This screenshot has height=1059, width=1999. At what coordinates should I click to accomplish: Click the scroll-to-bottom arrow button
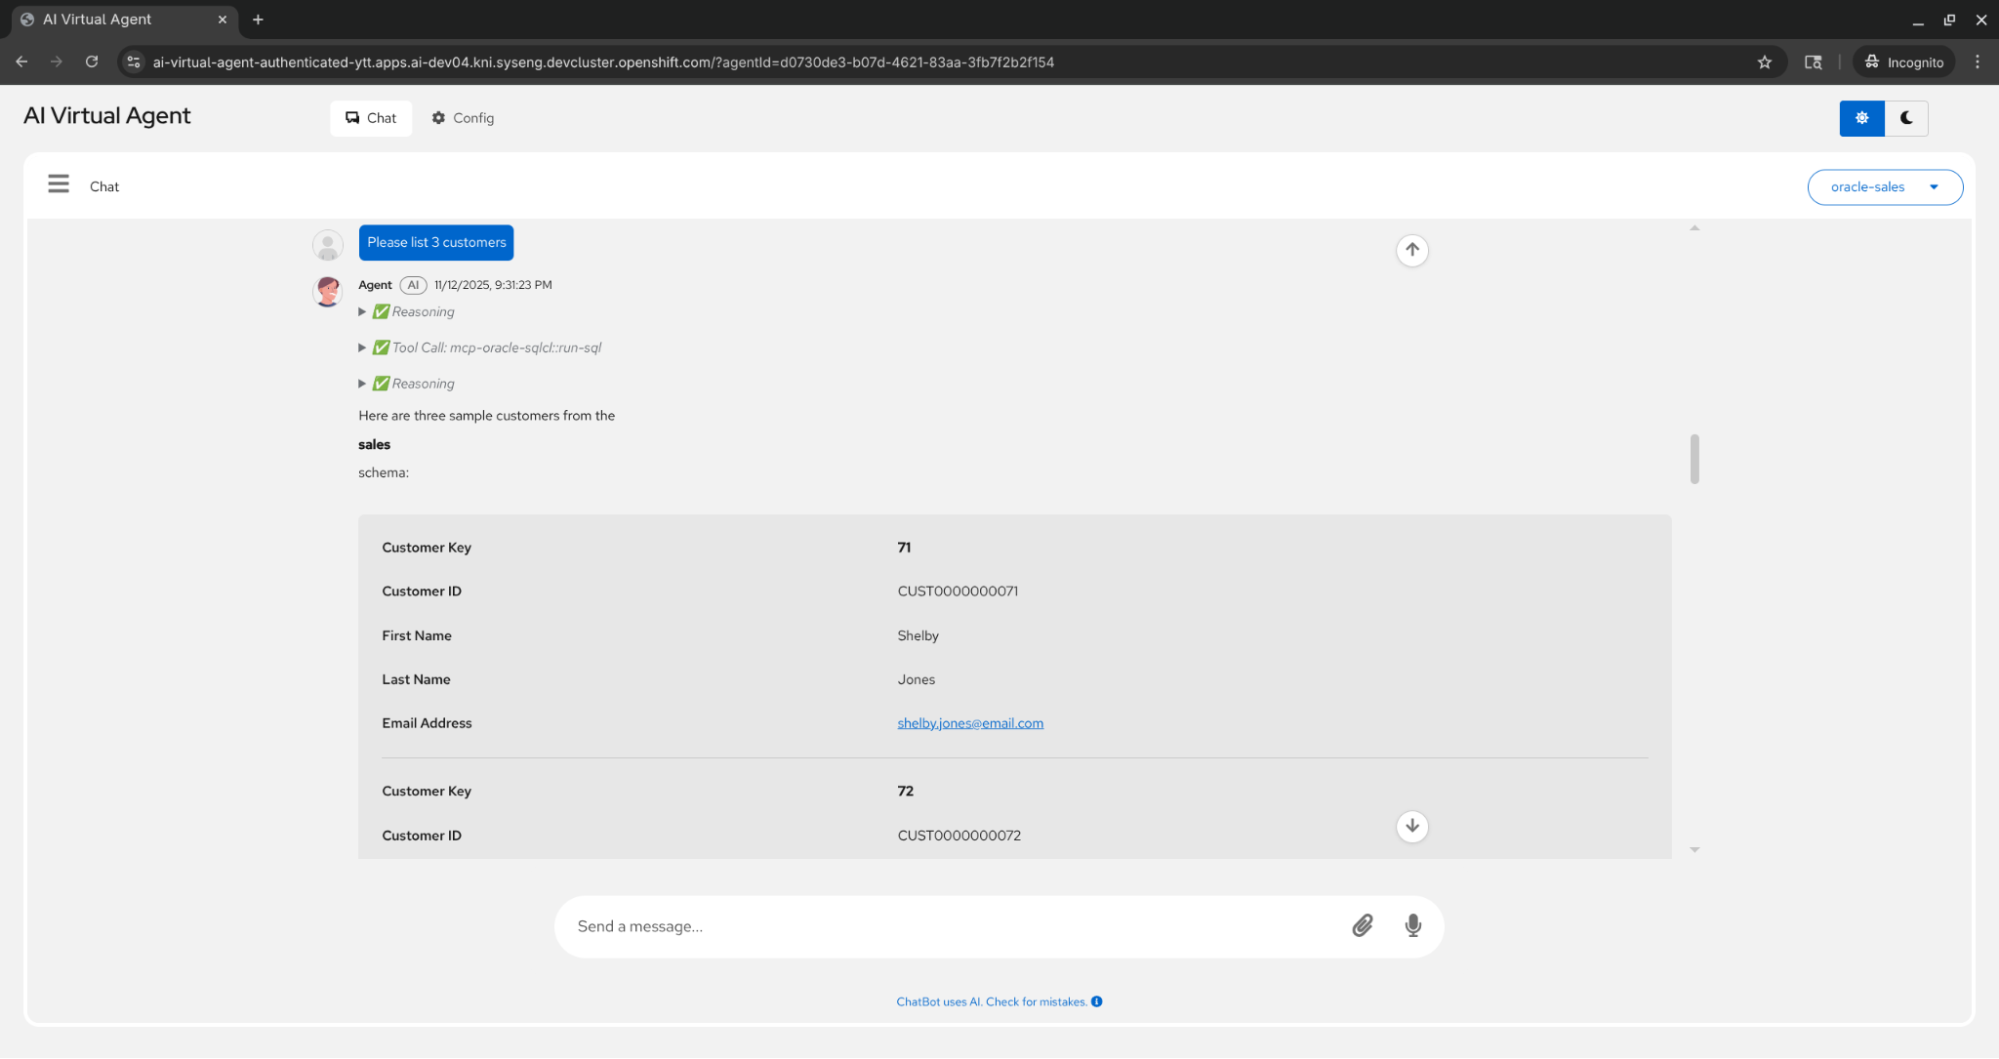[x=1411, y=826]
